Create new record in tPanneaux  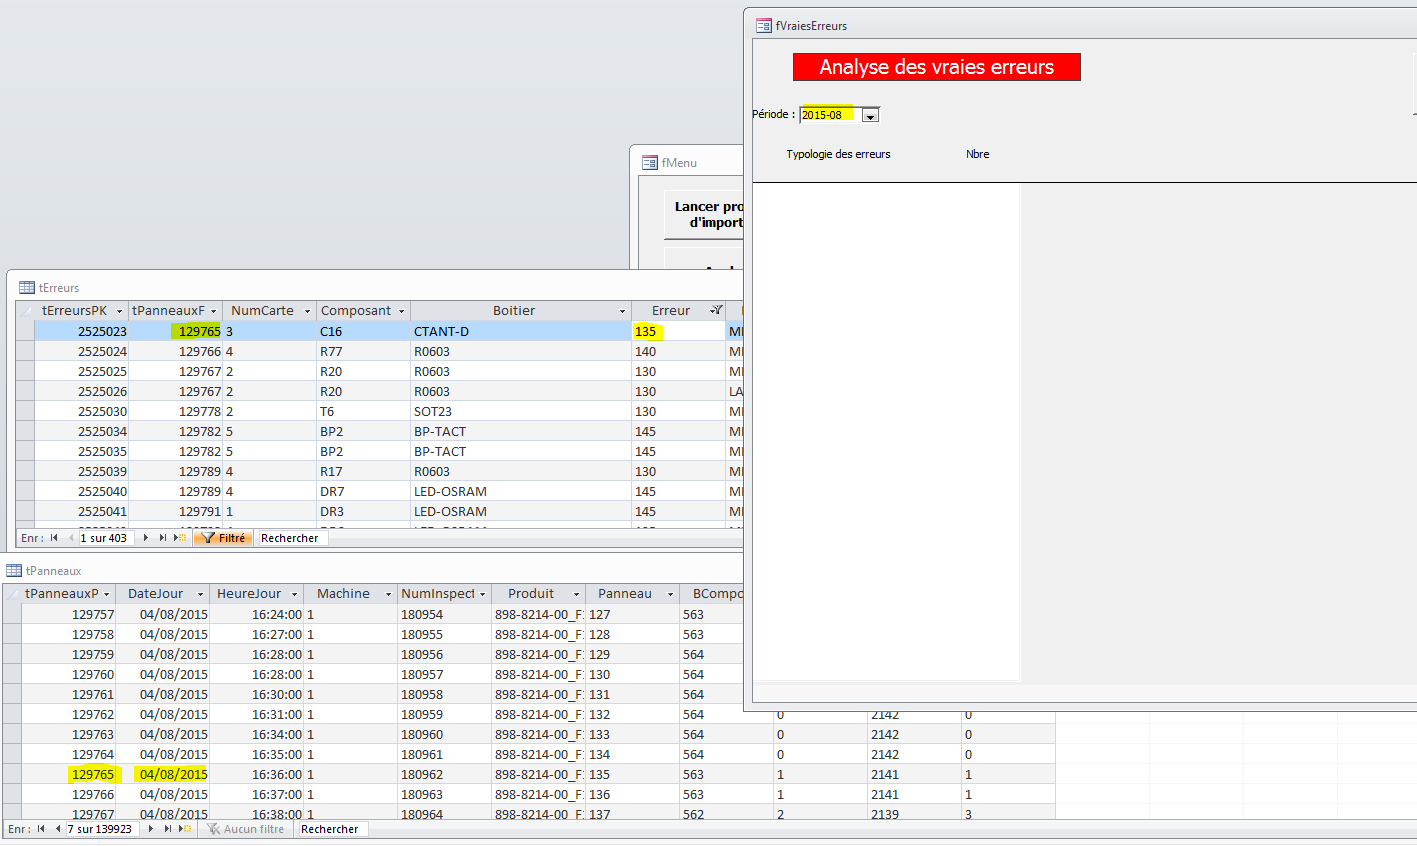click(x=185, y=829)
